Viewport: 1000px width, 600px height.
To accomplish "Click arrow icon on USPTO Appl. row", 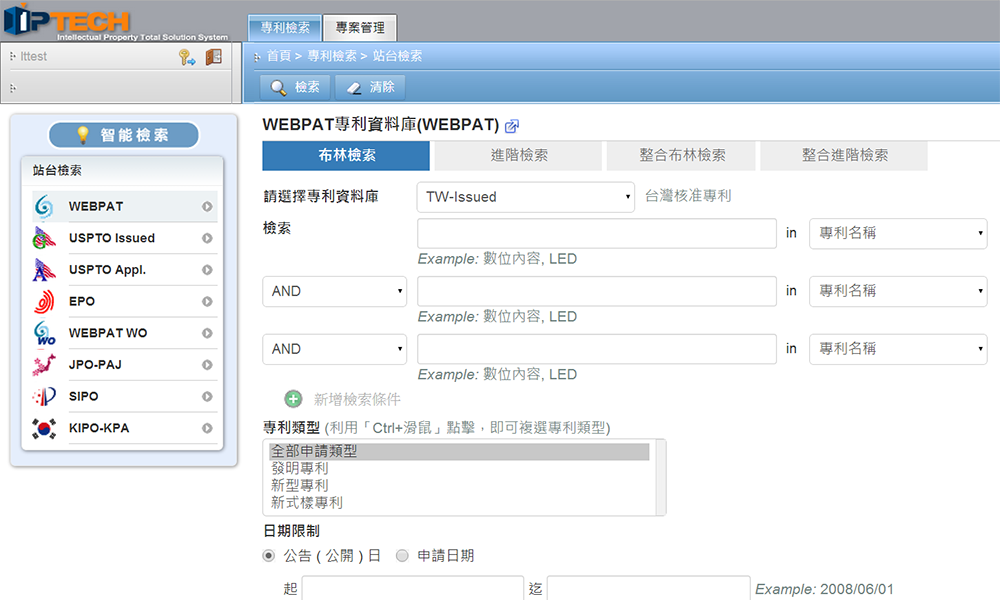I will coord(207,270).
